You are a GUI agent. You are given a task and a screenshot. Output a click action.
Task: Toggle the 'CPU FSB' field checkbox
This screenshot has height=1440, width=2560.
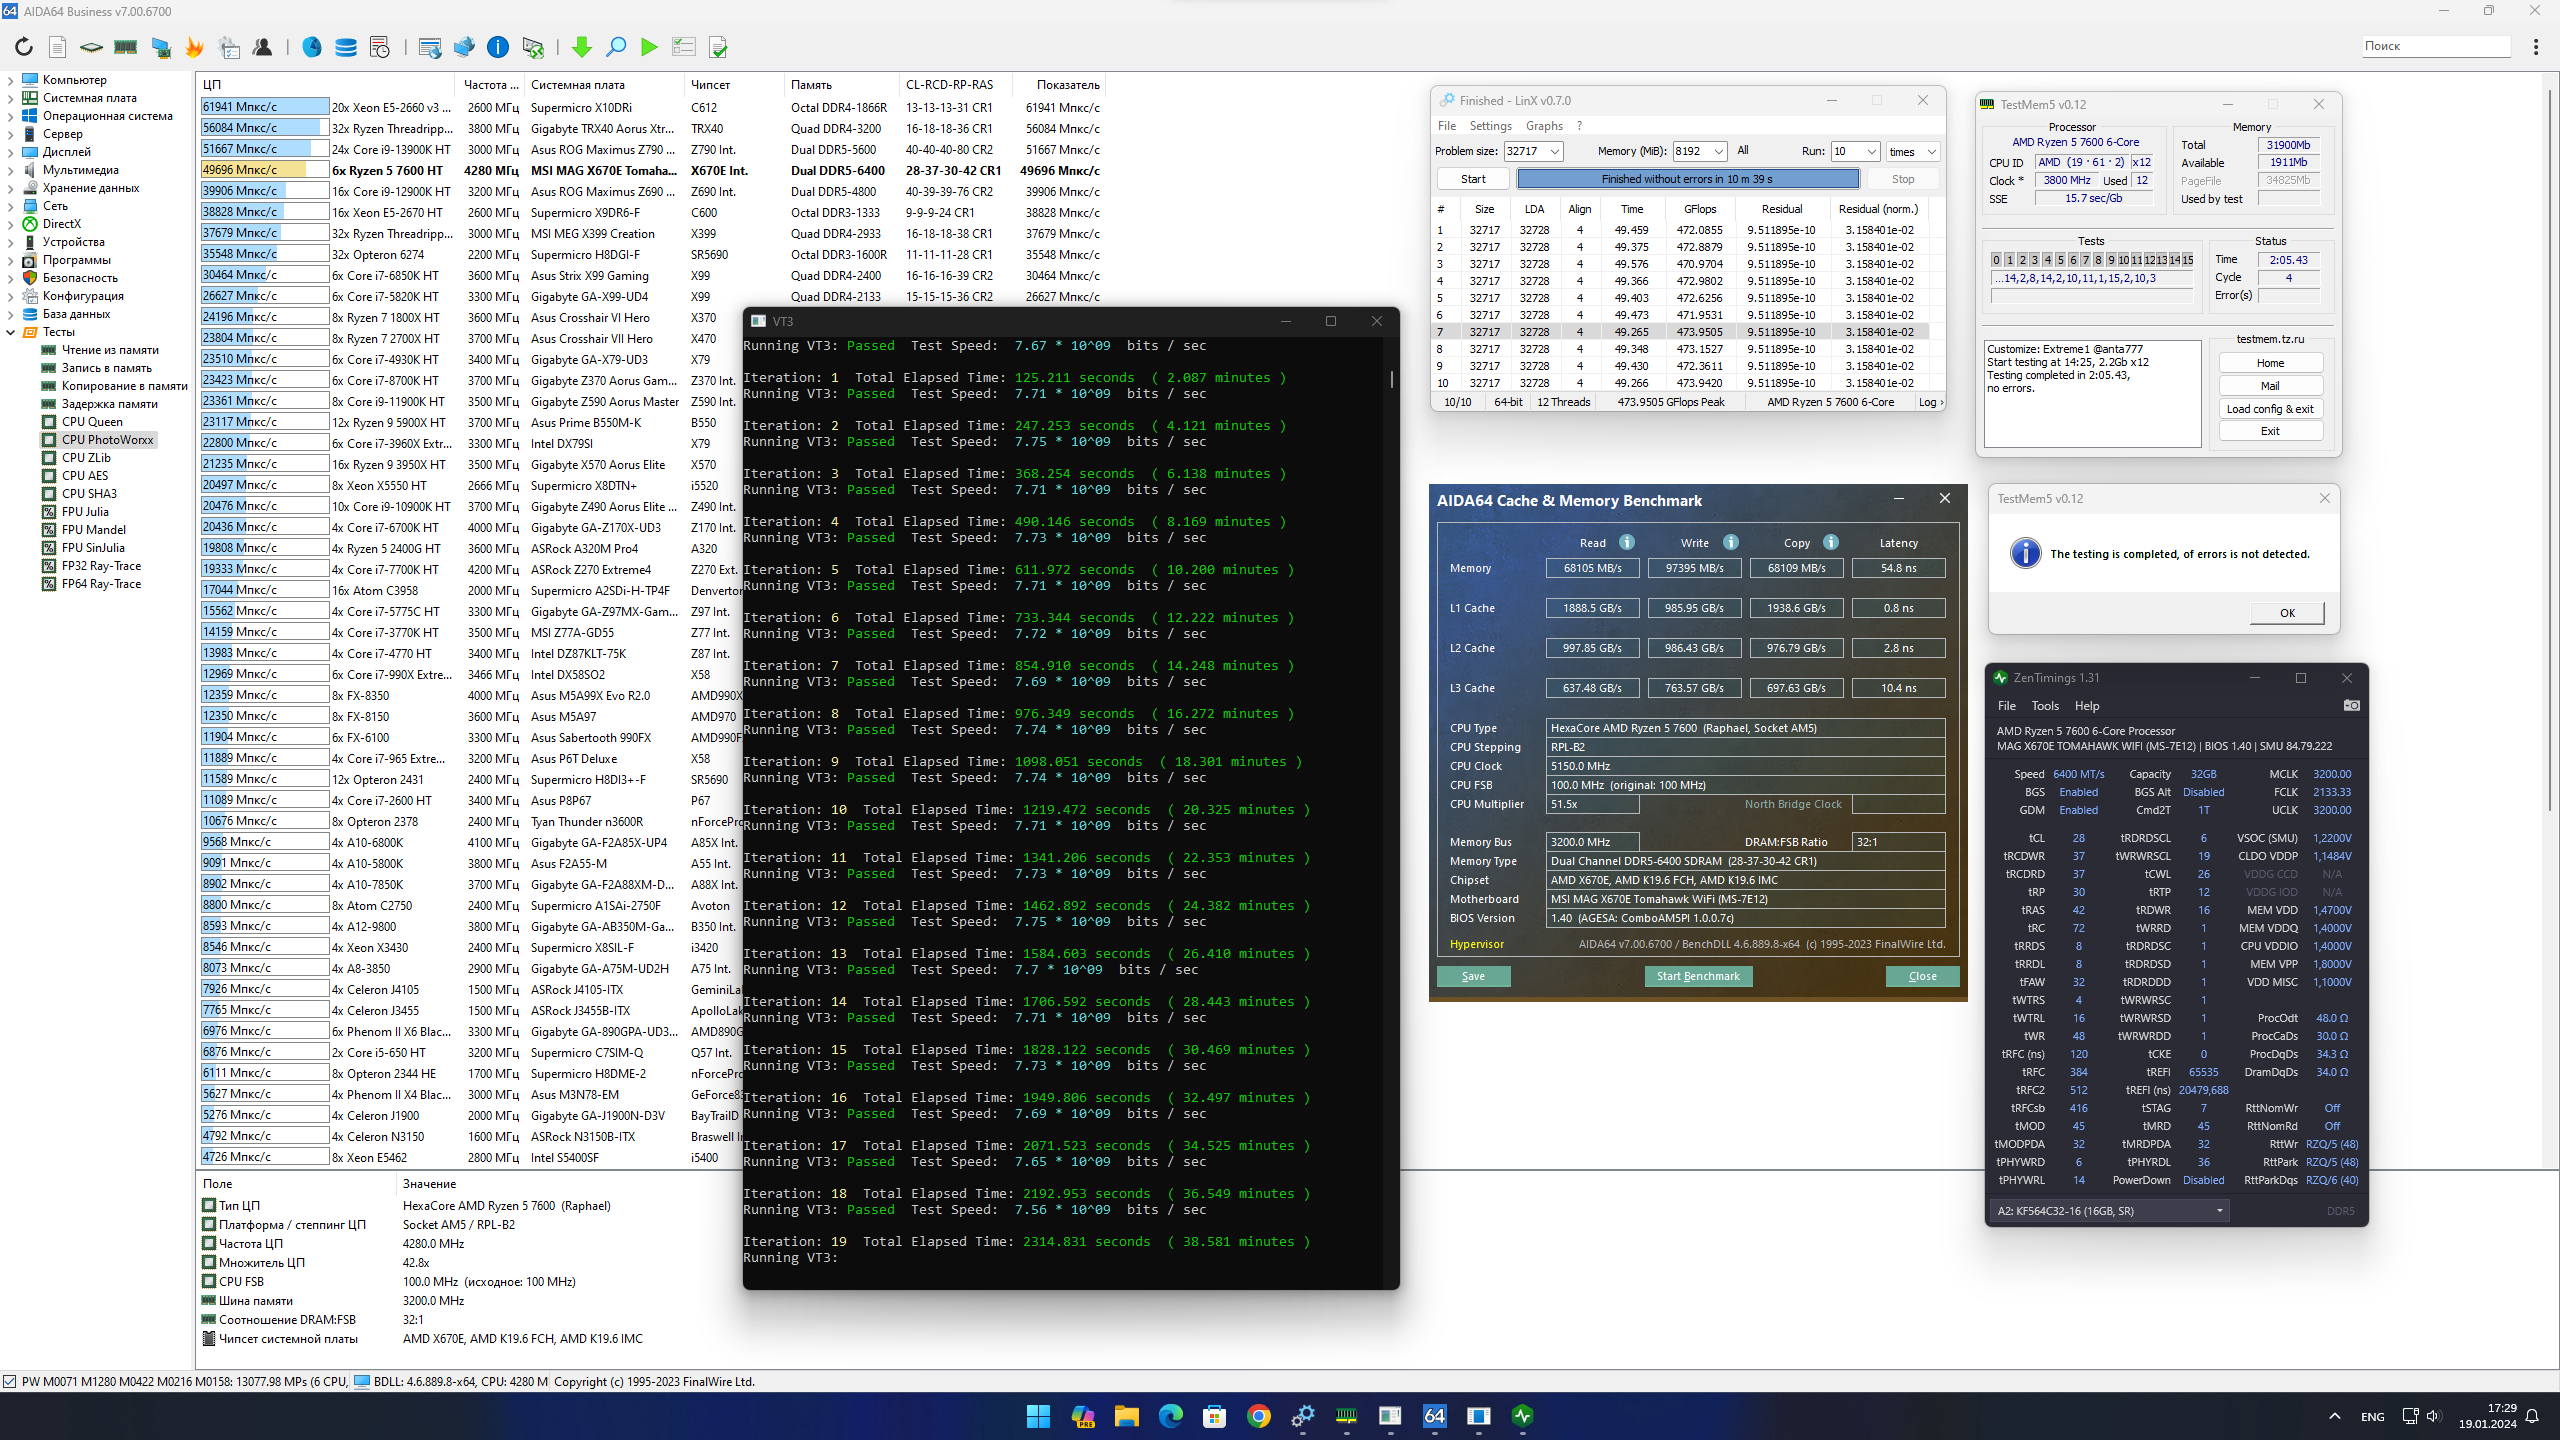click(x=209, y=1281)
